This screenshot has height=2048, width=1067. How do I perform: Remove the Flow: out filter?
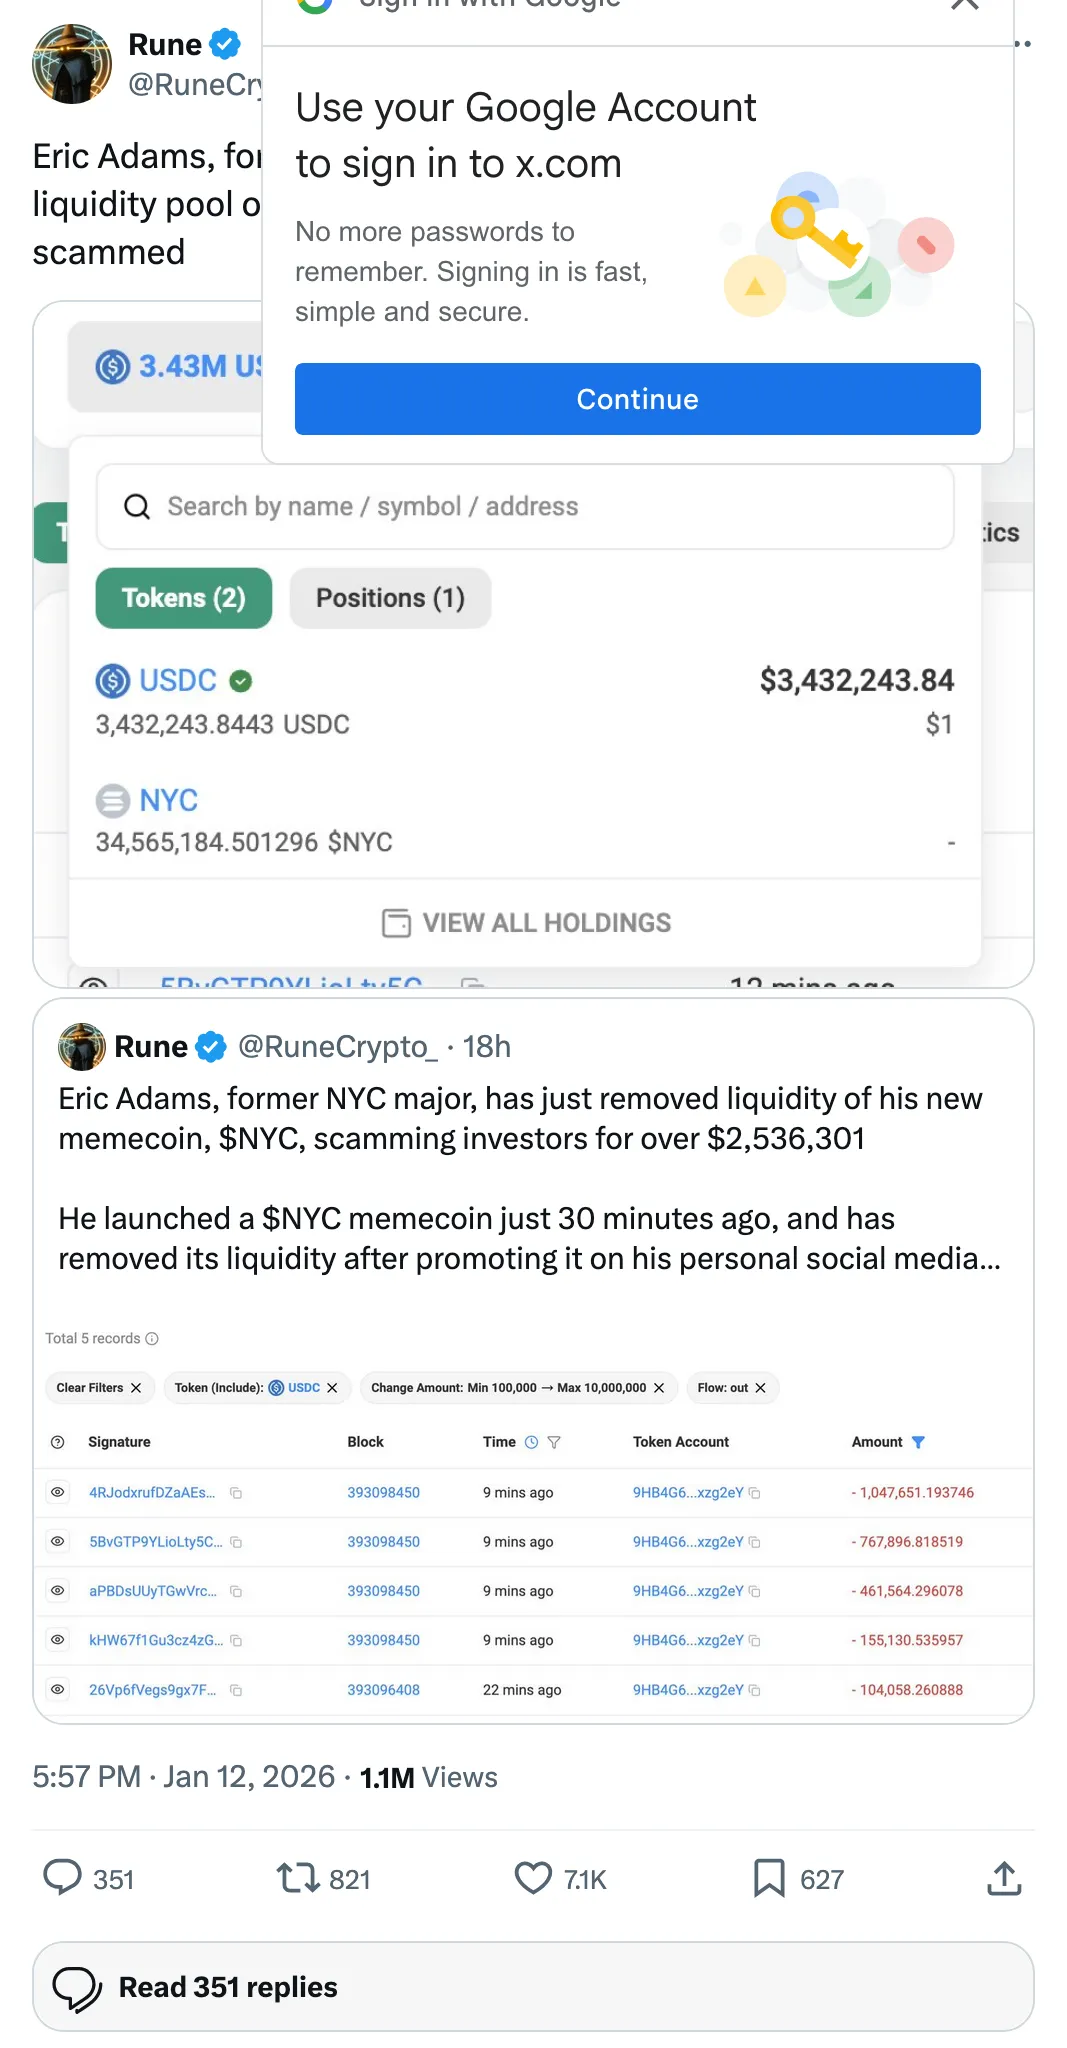tap(761, 1388)
